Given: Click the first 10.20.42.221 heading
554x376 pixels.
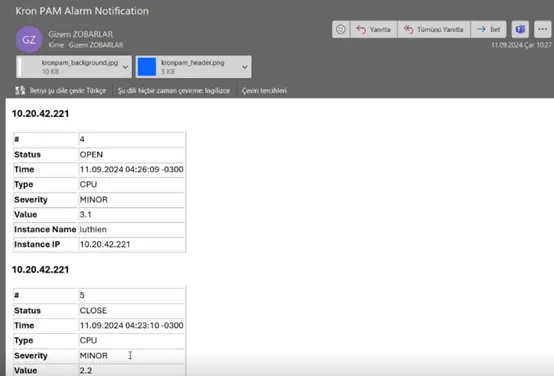Looking at the screenshot, I should click(x=40, y=114).
